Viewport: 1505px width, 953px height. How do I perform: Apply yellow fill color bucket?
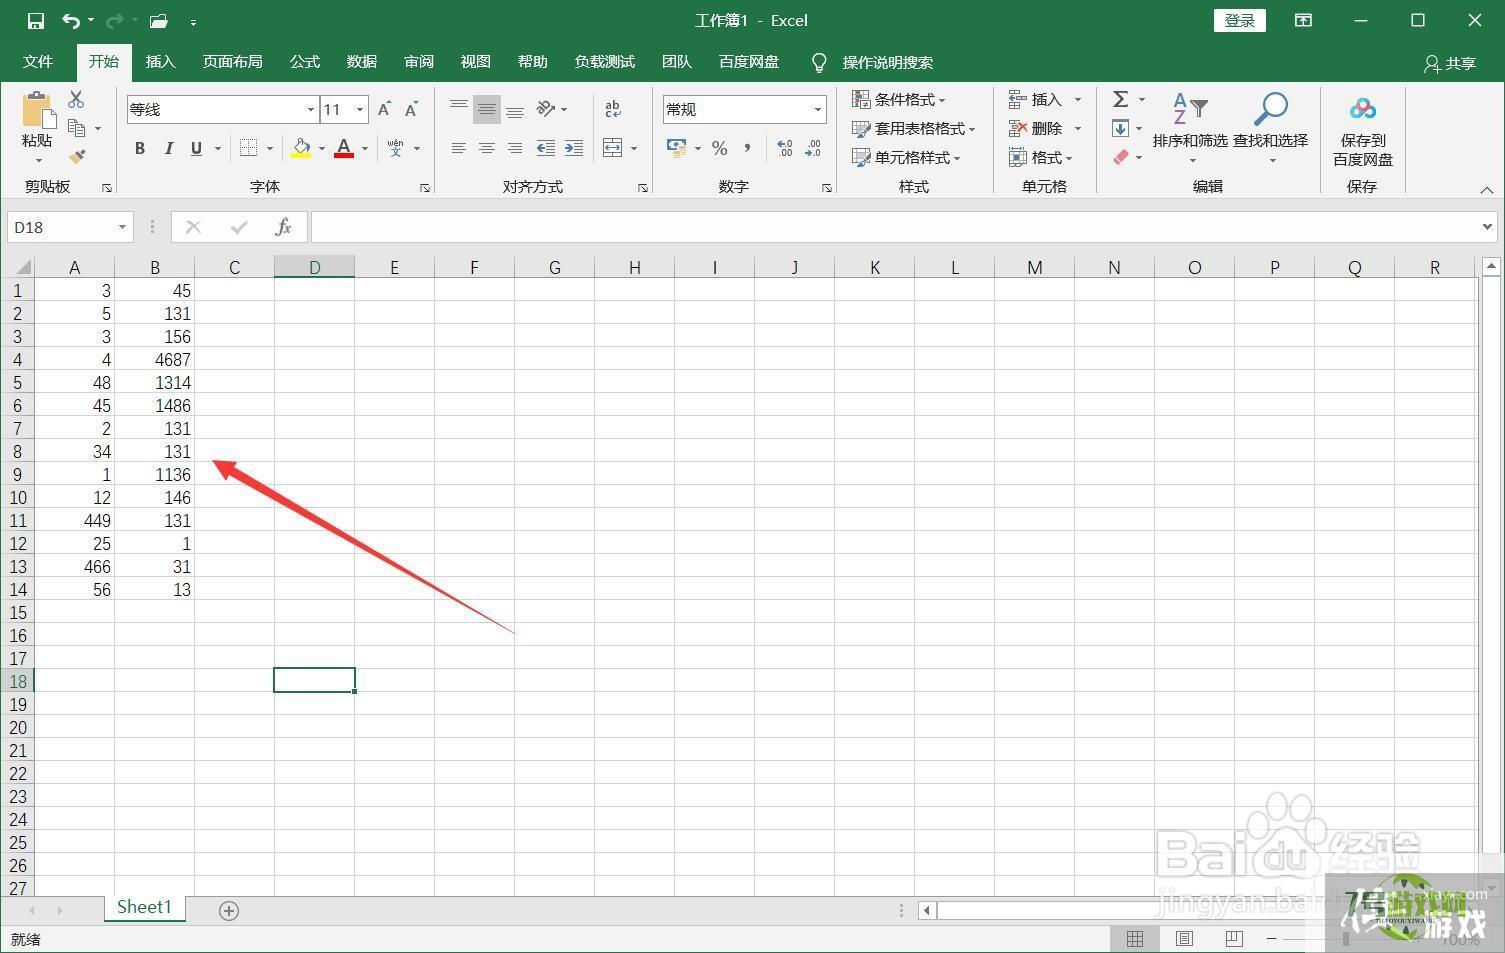(301, 148)
